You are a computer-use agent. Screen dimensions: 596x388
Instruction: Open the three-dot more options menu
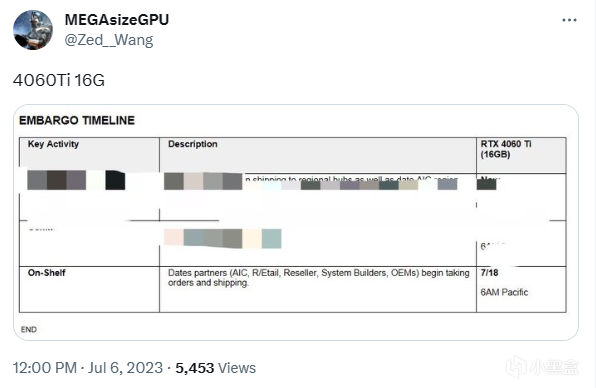pos(569,20)
